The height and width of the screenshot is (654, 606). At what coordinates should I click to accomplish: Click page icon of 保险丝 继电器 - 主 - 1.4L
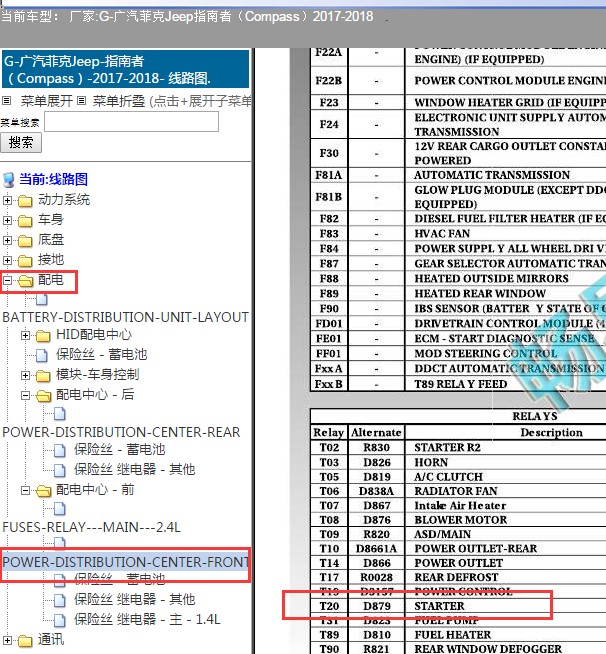pyautogui.click(x=60, y=621)
